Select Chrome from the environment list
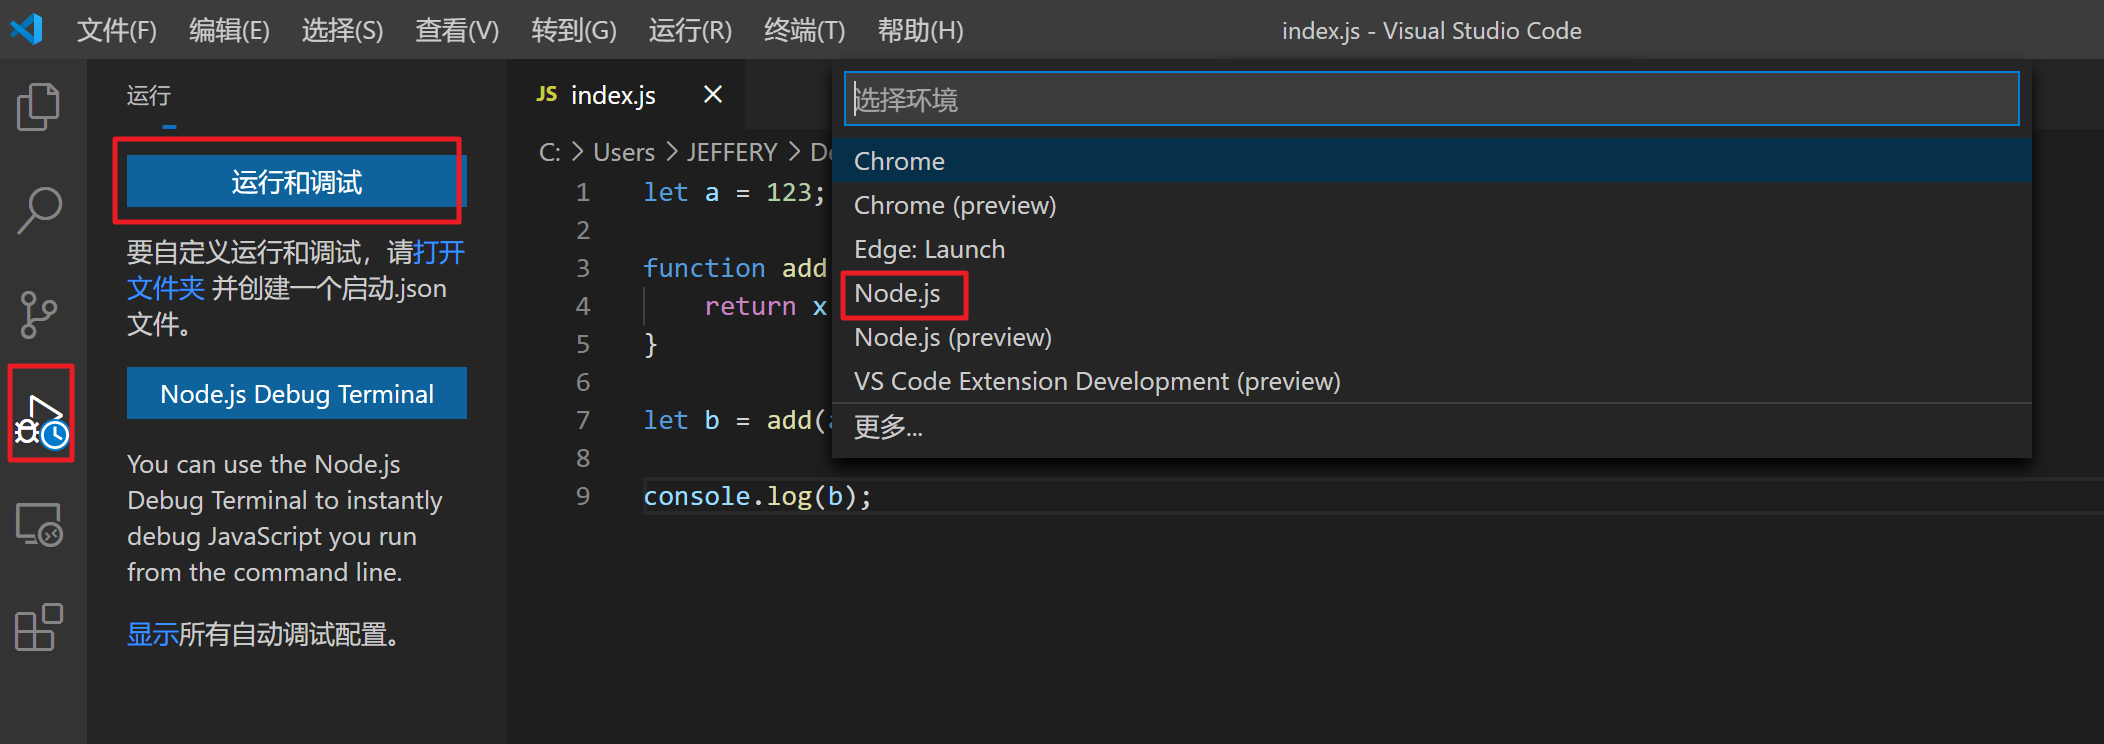This screenshot has height=744, width=2104. [x=1431, y=161]
